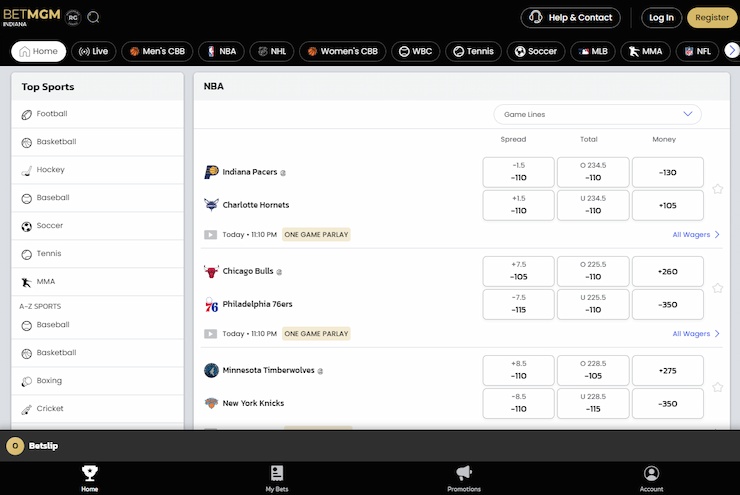
Task: Open Account in bottom navigation
Action: [x=651, y=478]
